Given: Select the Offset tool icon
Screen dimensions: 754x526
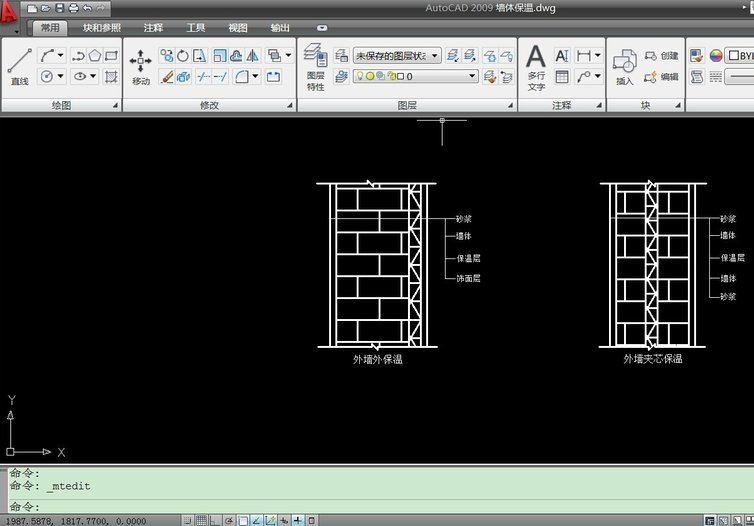Looking at the screenshot, I should click(236, 56).
